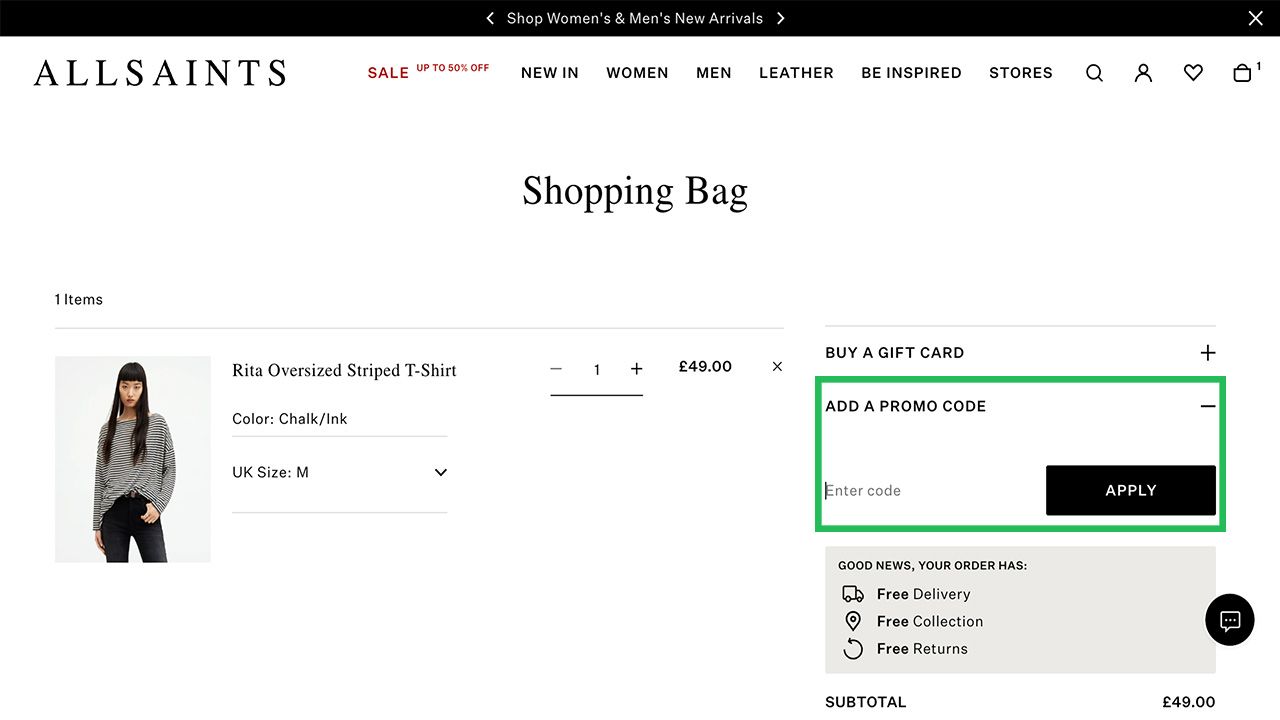Open the shopping bag icon in header
Image resolution: width=1280 pixels, height=720 pixels.
pyautogui.click(x=1243, y=73)
